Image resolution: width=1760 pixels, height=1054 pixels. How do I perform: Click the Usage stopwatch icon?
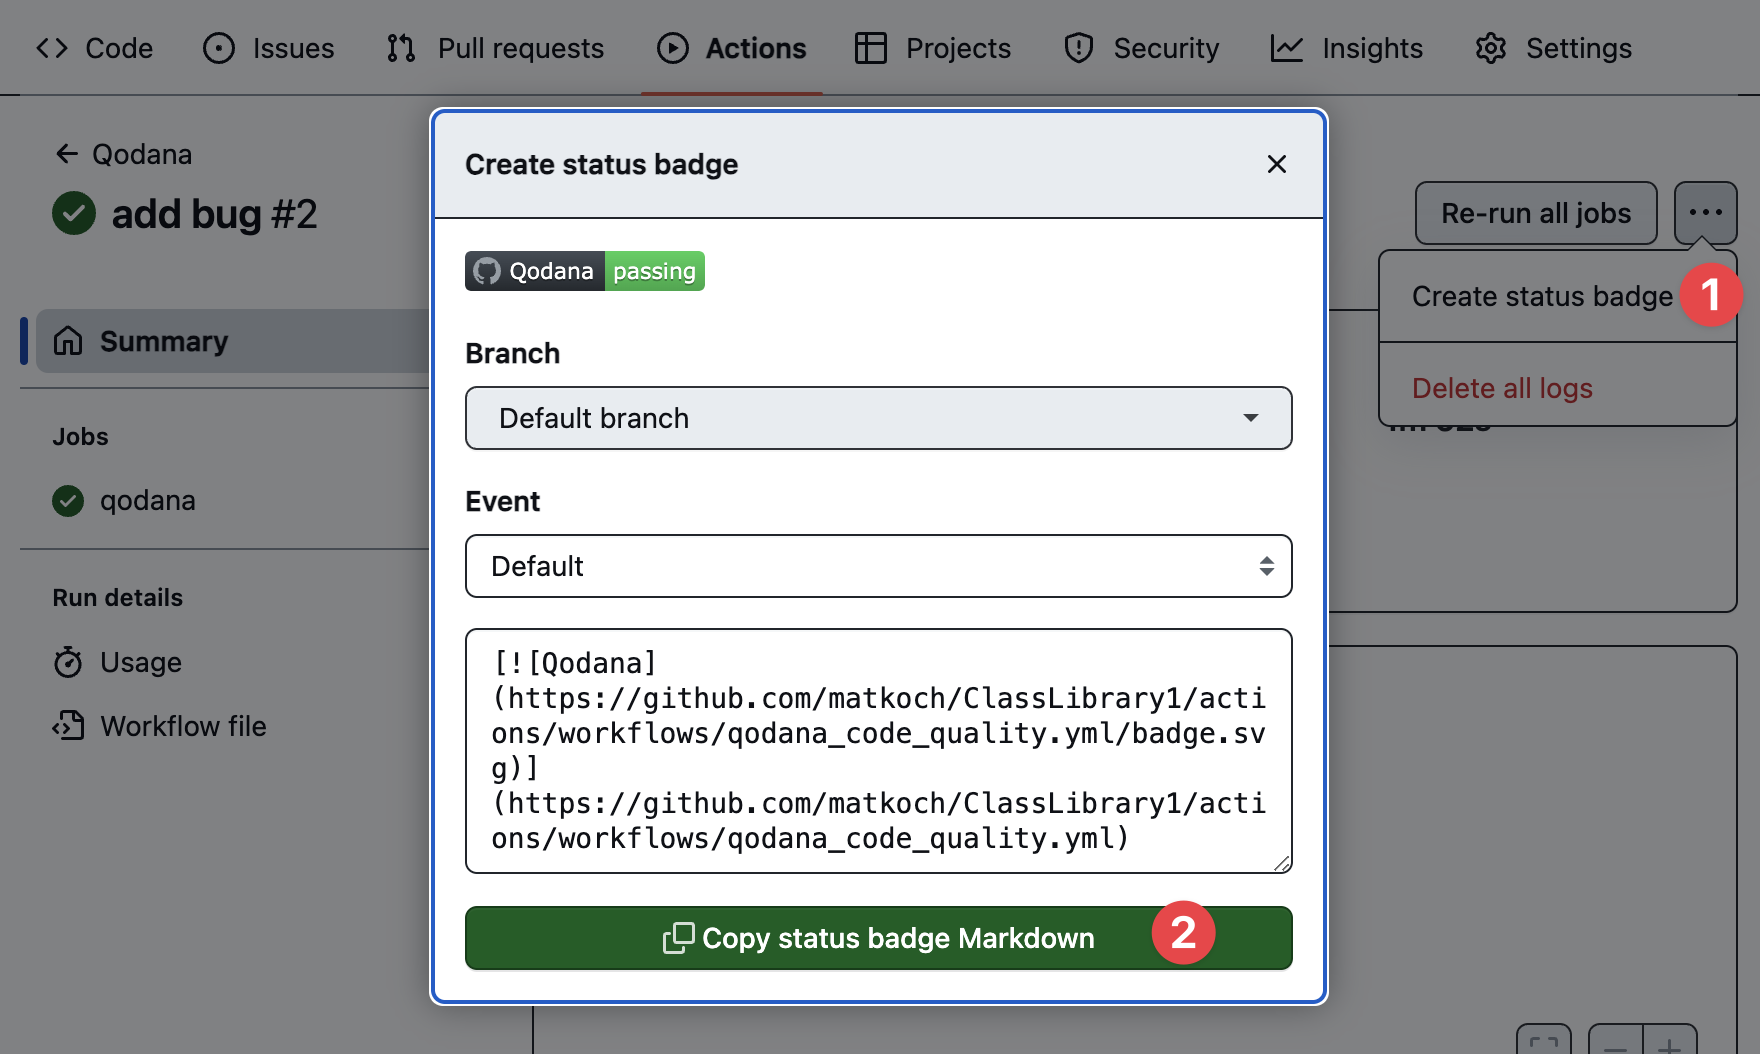(68, 662)
